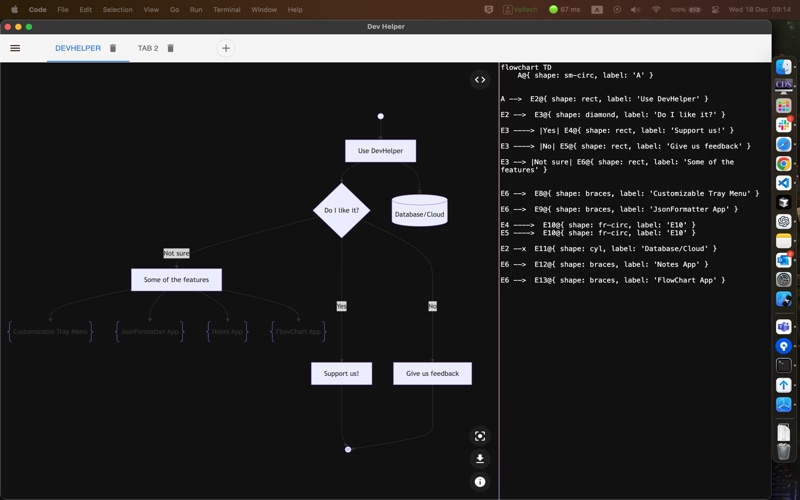Click code line defining 'FlowChart App' braces
The height and width of the screenshot is (500, 800).
click(613, 280)
